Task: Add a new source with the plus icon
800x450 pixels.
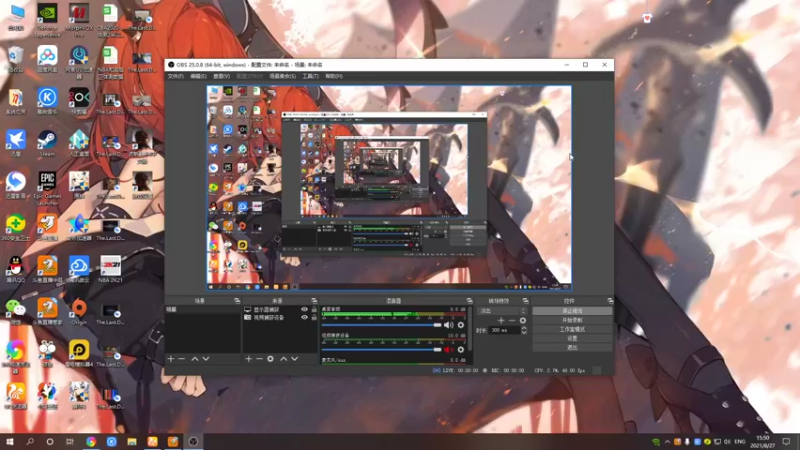Action: [248, 359]
